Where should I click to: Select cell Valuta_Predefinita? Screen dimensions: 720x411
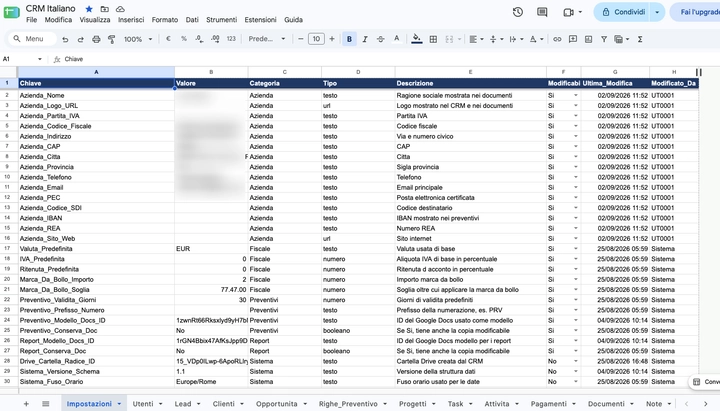(x=96, y=249)
